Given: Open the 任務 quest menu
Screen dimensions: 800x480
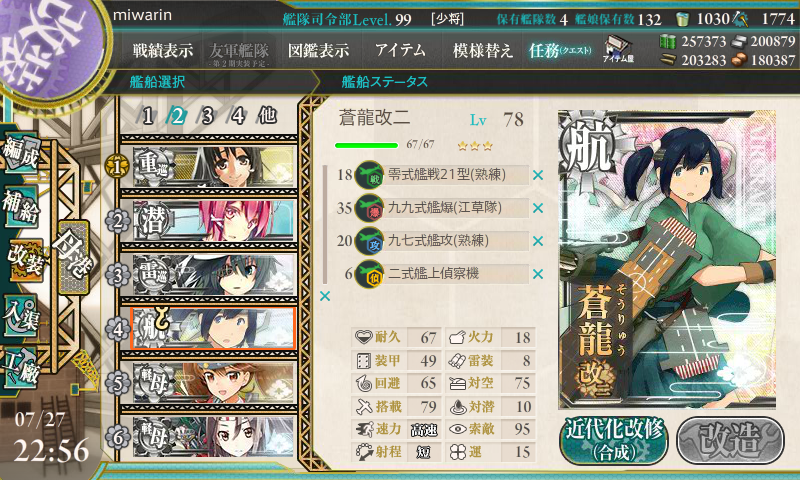Looking at the screenshot, I should 560,50.
